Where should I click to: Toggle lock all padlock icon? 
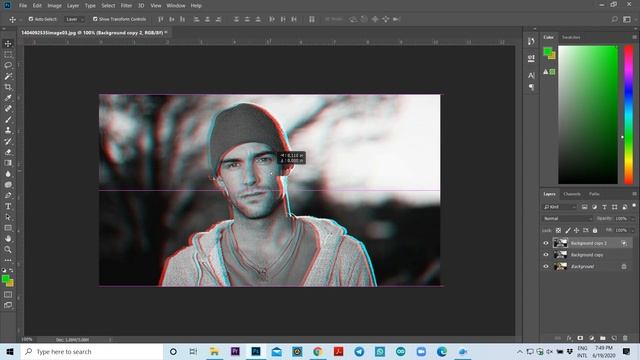click(x=595, y=231)
